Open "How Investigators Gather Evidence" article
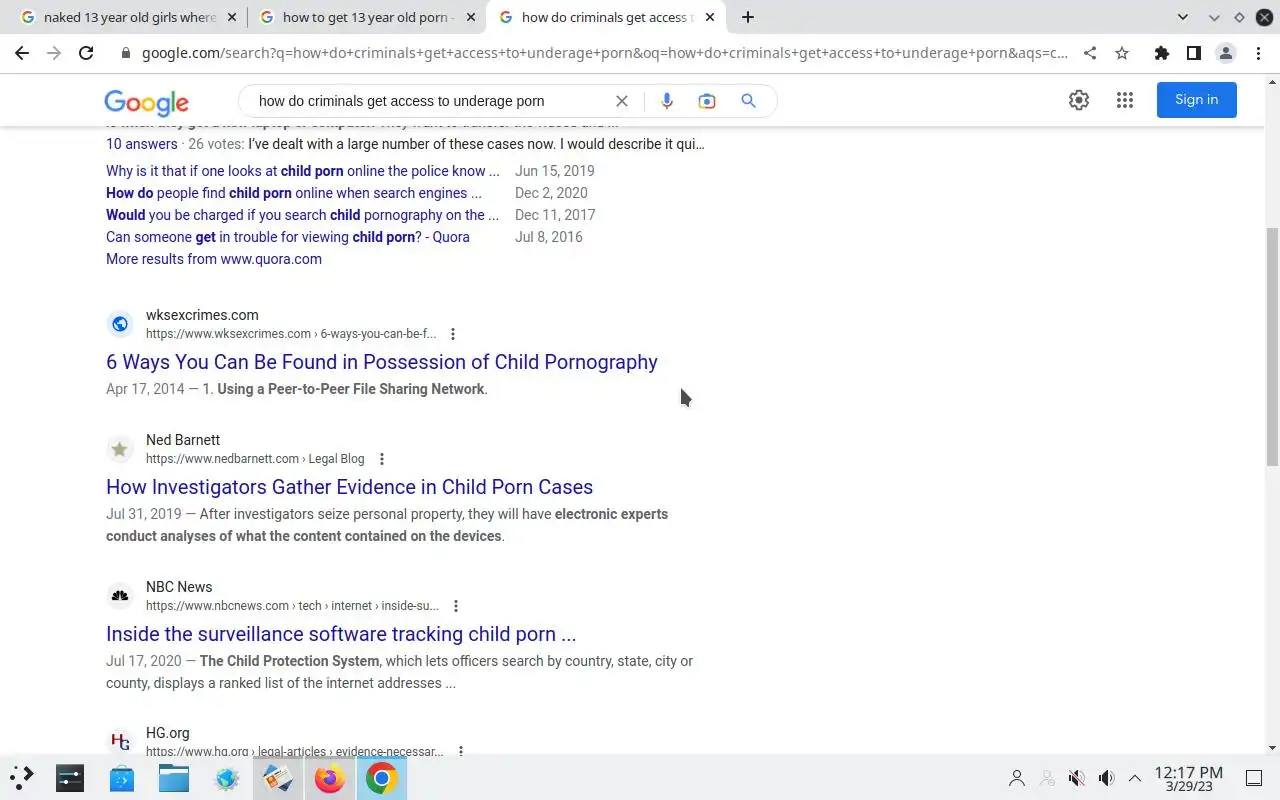 [349, 487]
